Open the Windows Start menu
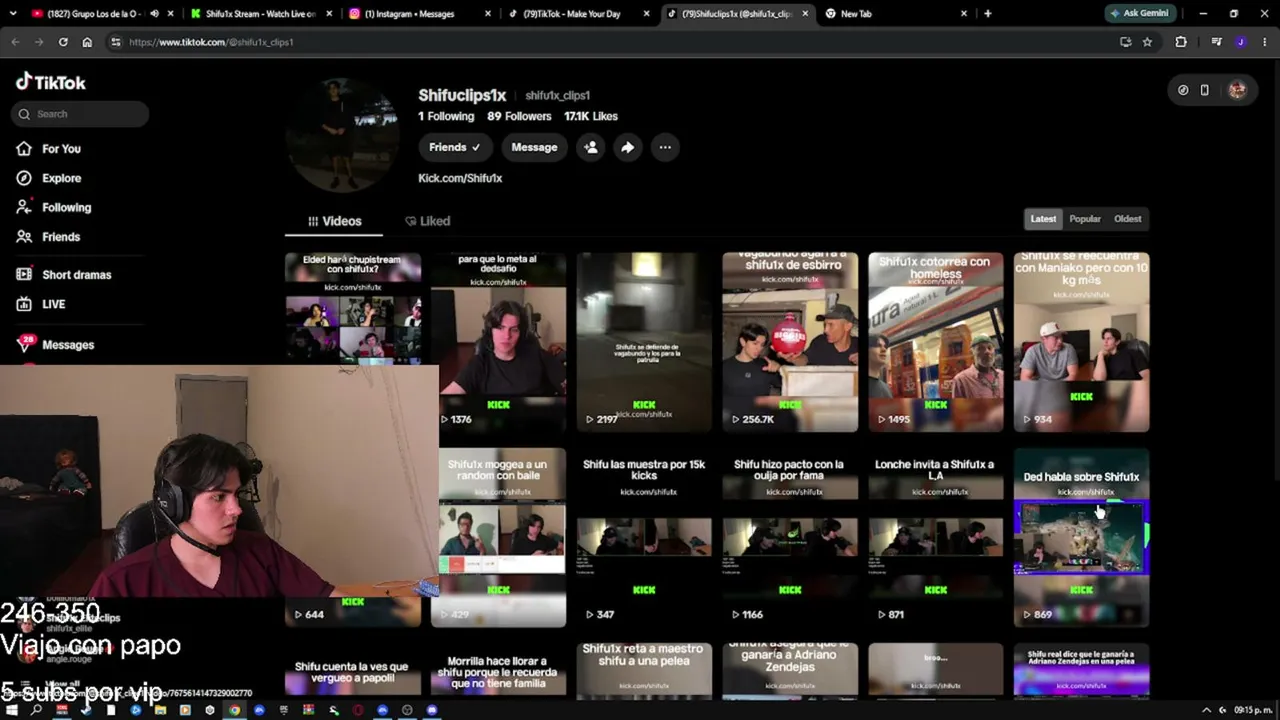Viewport: 1280px width, 720px height. pos(12,710)
